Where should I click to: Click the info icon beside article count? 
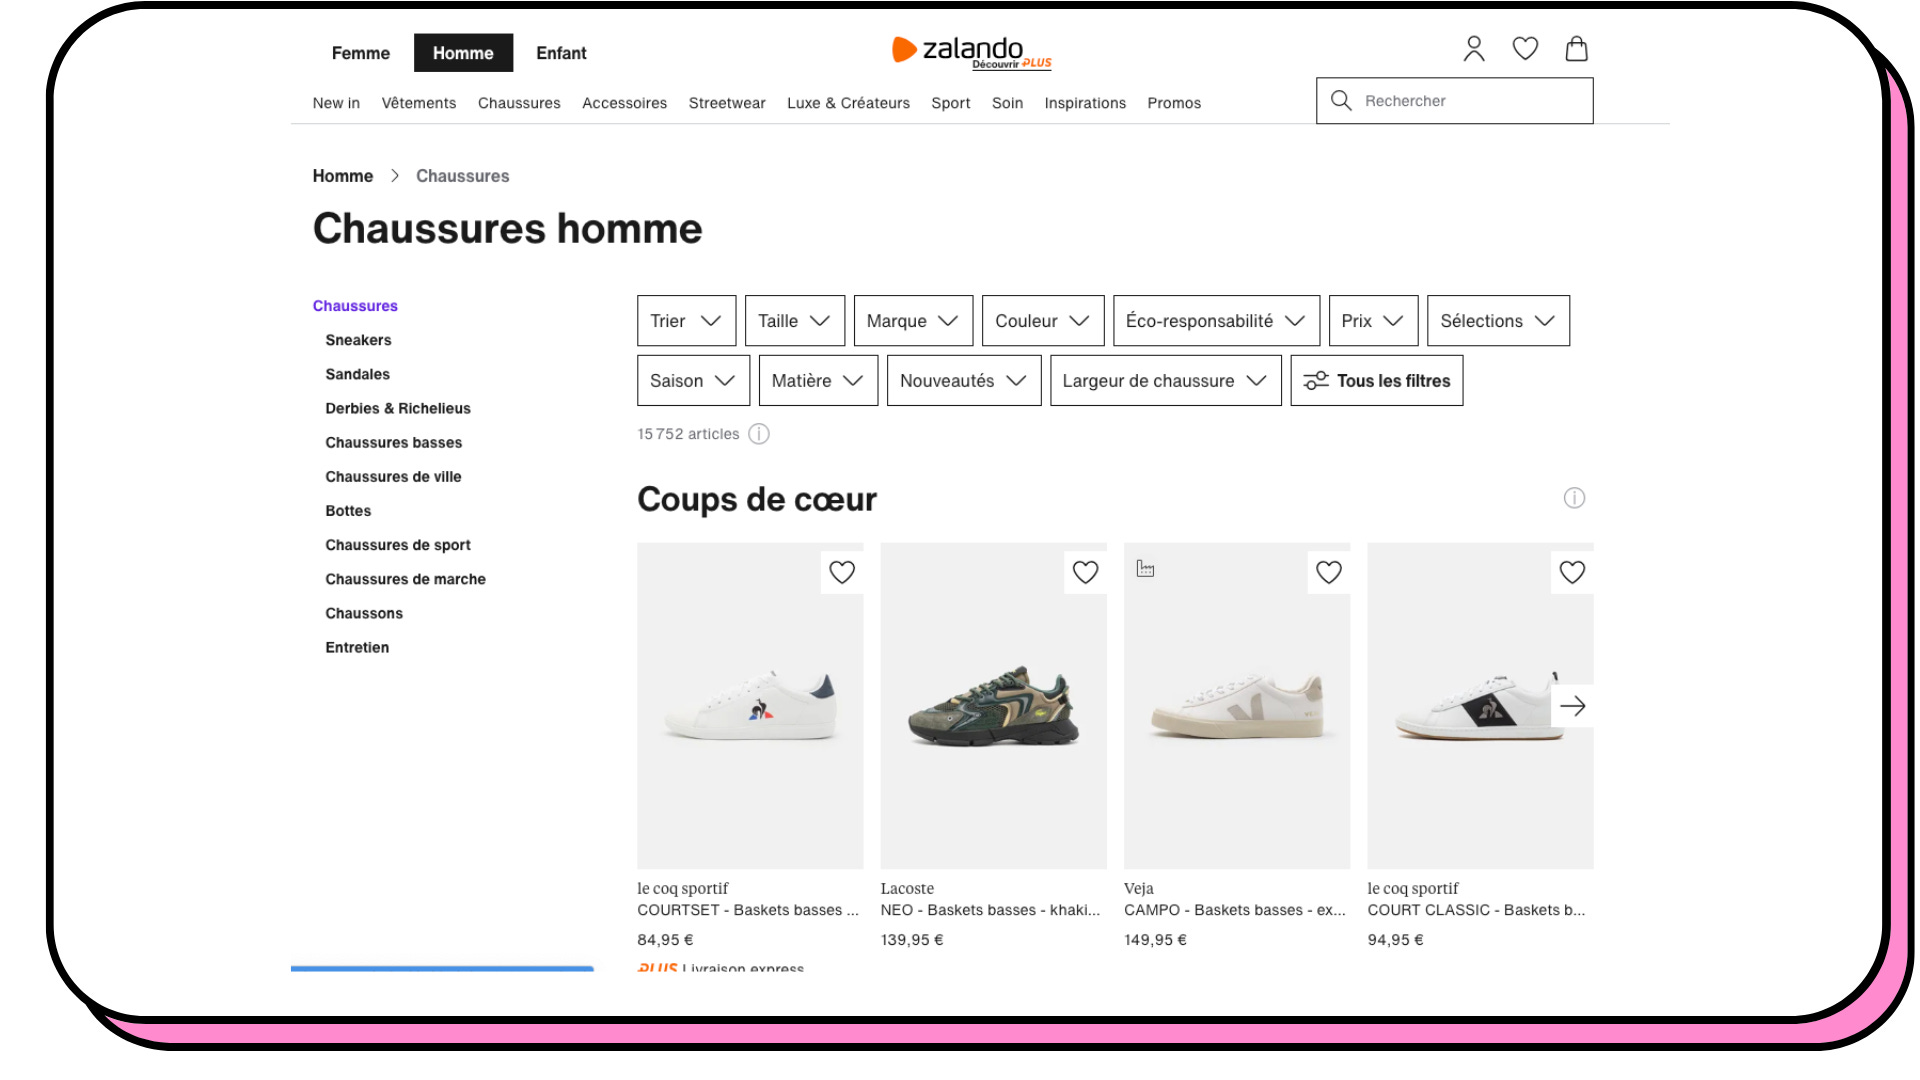coord(759,434)
